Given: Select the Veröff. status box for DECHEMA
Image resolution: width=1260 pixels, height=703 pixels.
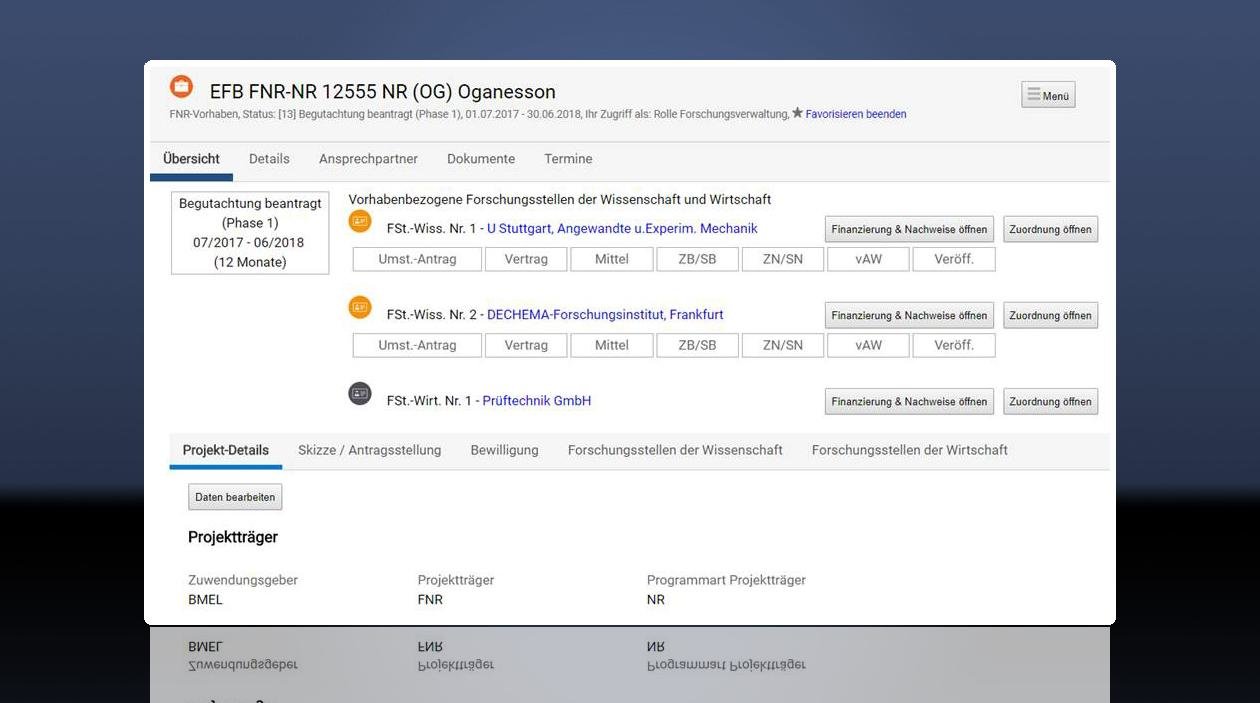Looking at the screenshot, I should (x=954, y=345).
